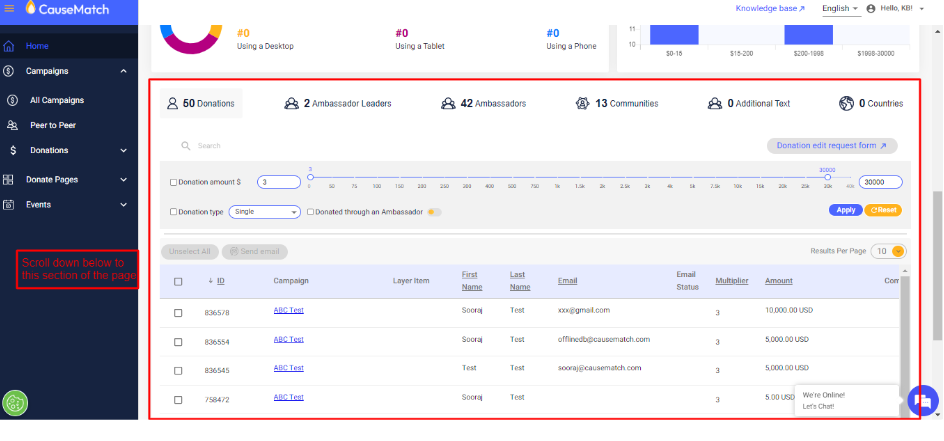Click the Apply filter button
Image resolution: width=944 pixels, height=441 pixels.
[x=846, y=210]
